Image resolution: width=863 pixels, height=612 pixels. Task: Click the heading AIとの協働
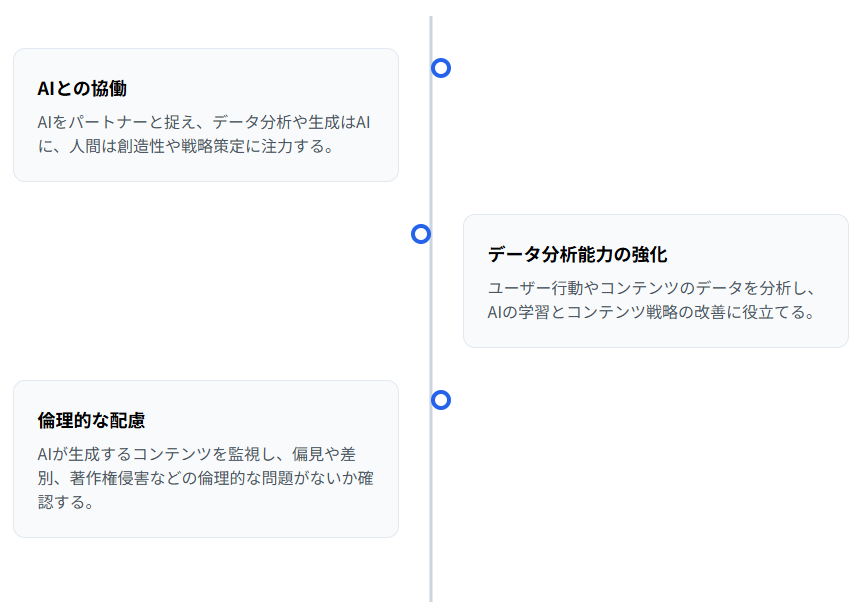coord(82,88)
